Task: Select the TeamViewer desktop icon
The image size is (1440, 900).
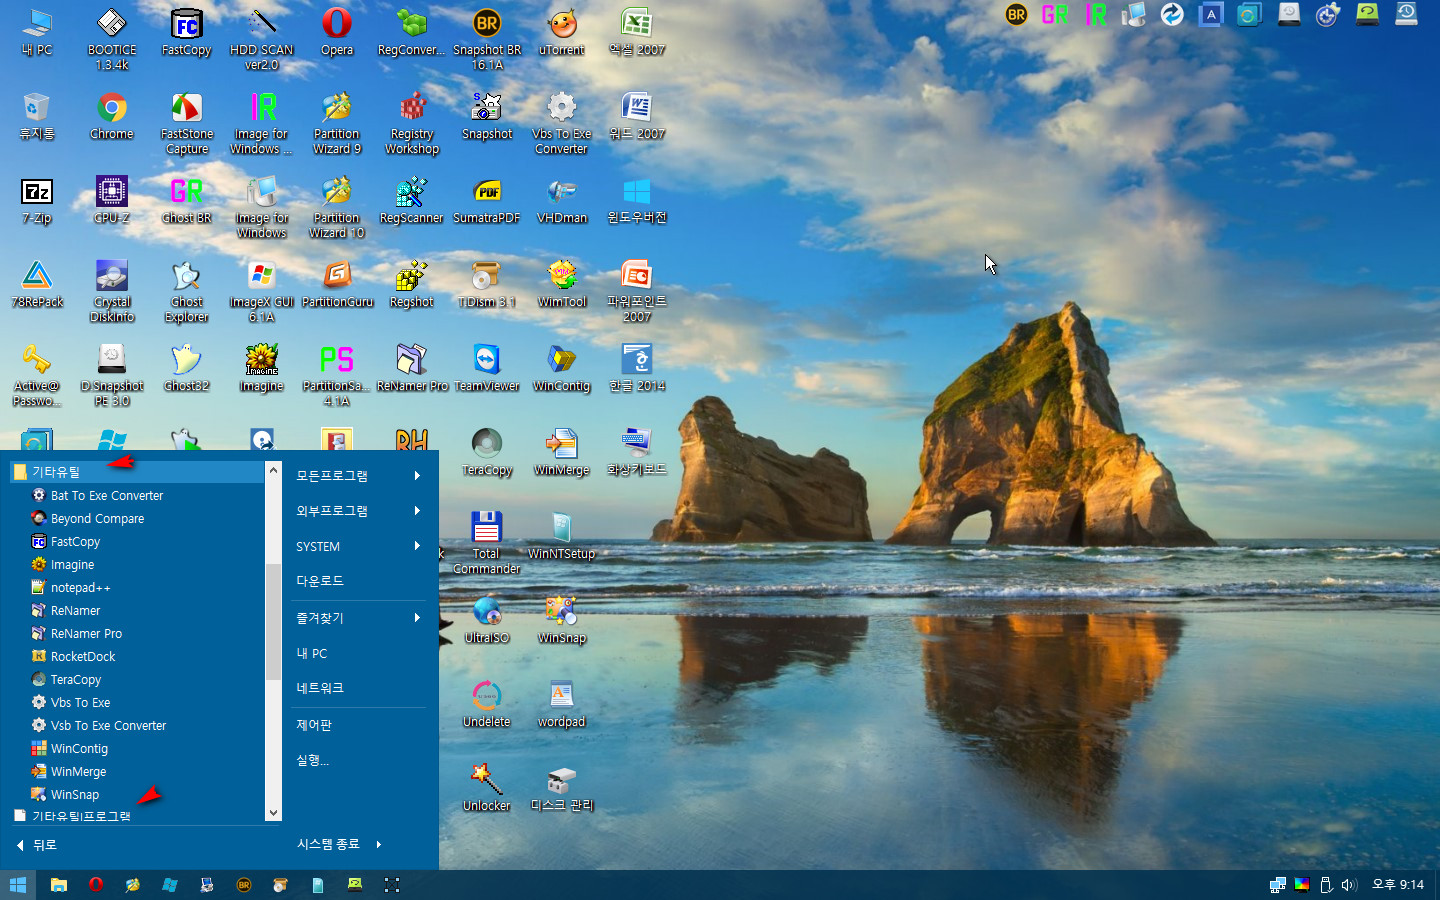Action: pos(487,368)
